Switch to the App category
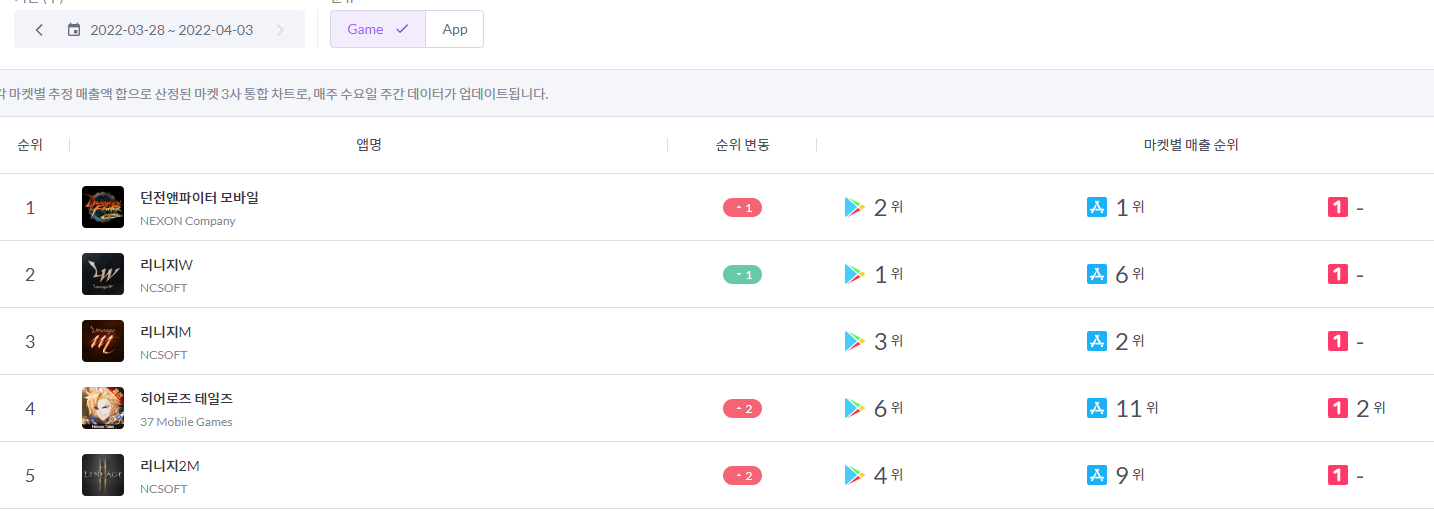The width and height of the screenshot is (1434, 513). click(x=455, y=29)
